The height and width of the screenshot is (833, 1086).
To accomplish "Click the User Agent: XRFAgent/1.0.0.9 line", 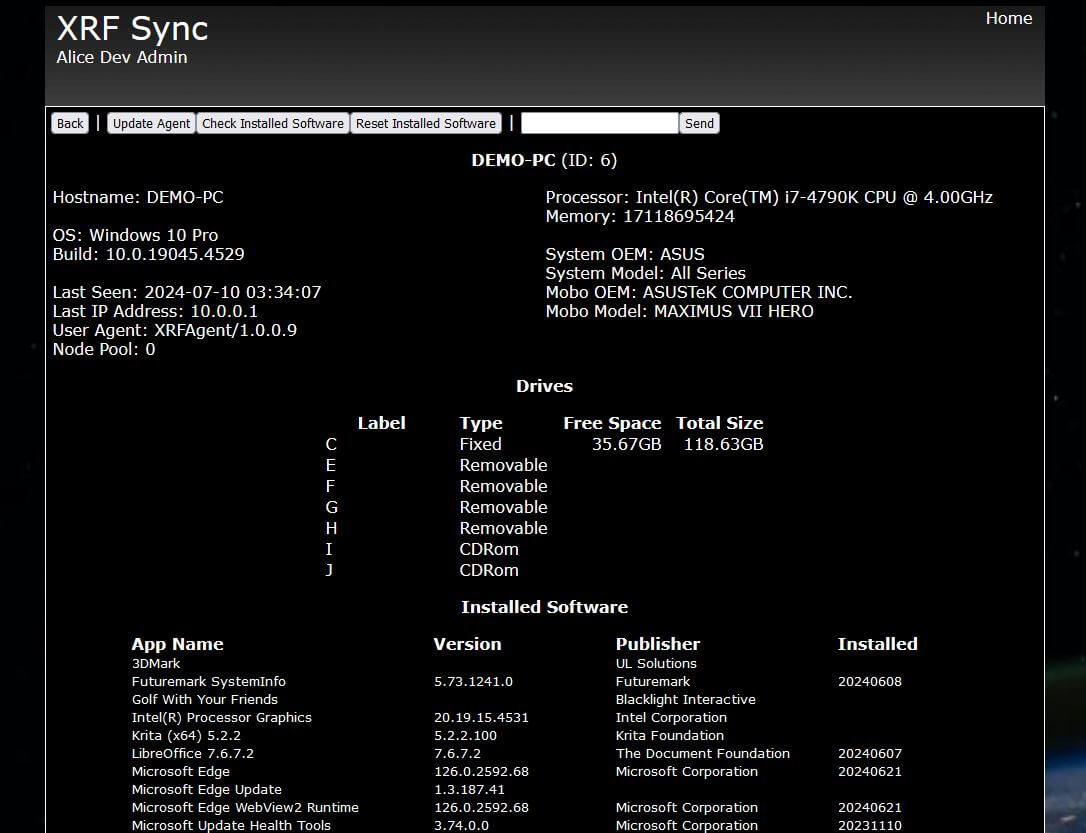I will (175, 330).
